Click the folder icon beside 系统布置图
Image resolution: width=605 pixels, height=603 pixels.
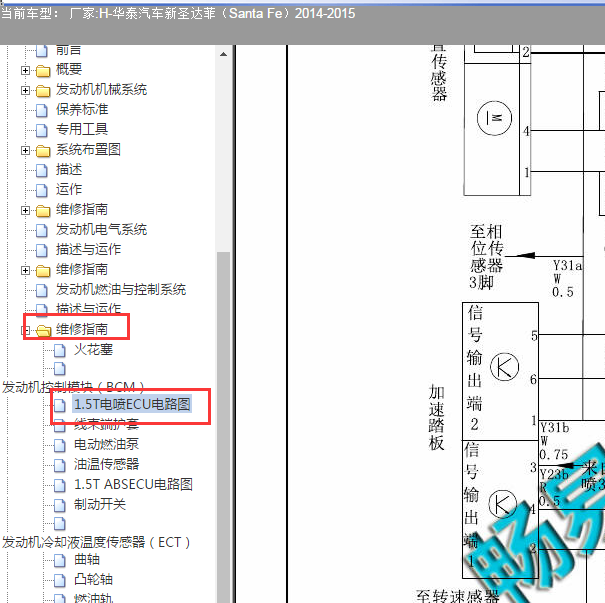point(43,150)
